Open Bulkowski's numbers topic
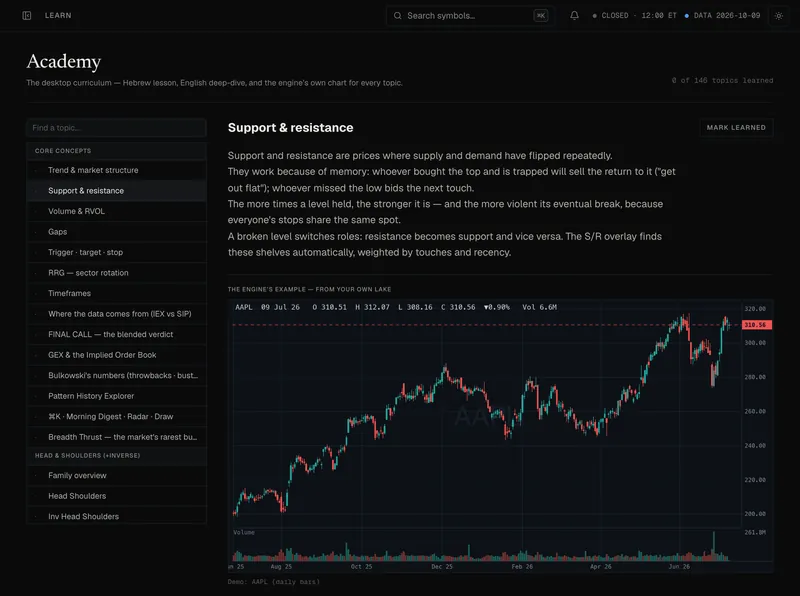800x596 pixels. click(x=116, y=375)
